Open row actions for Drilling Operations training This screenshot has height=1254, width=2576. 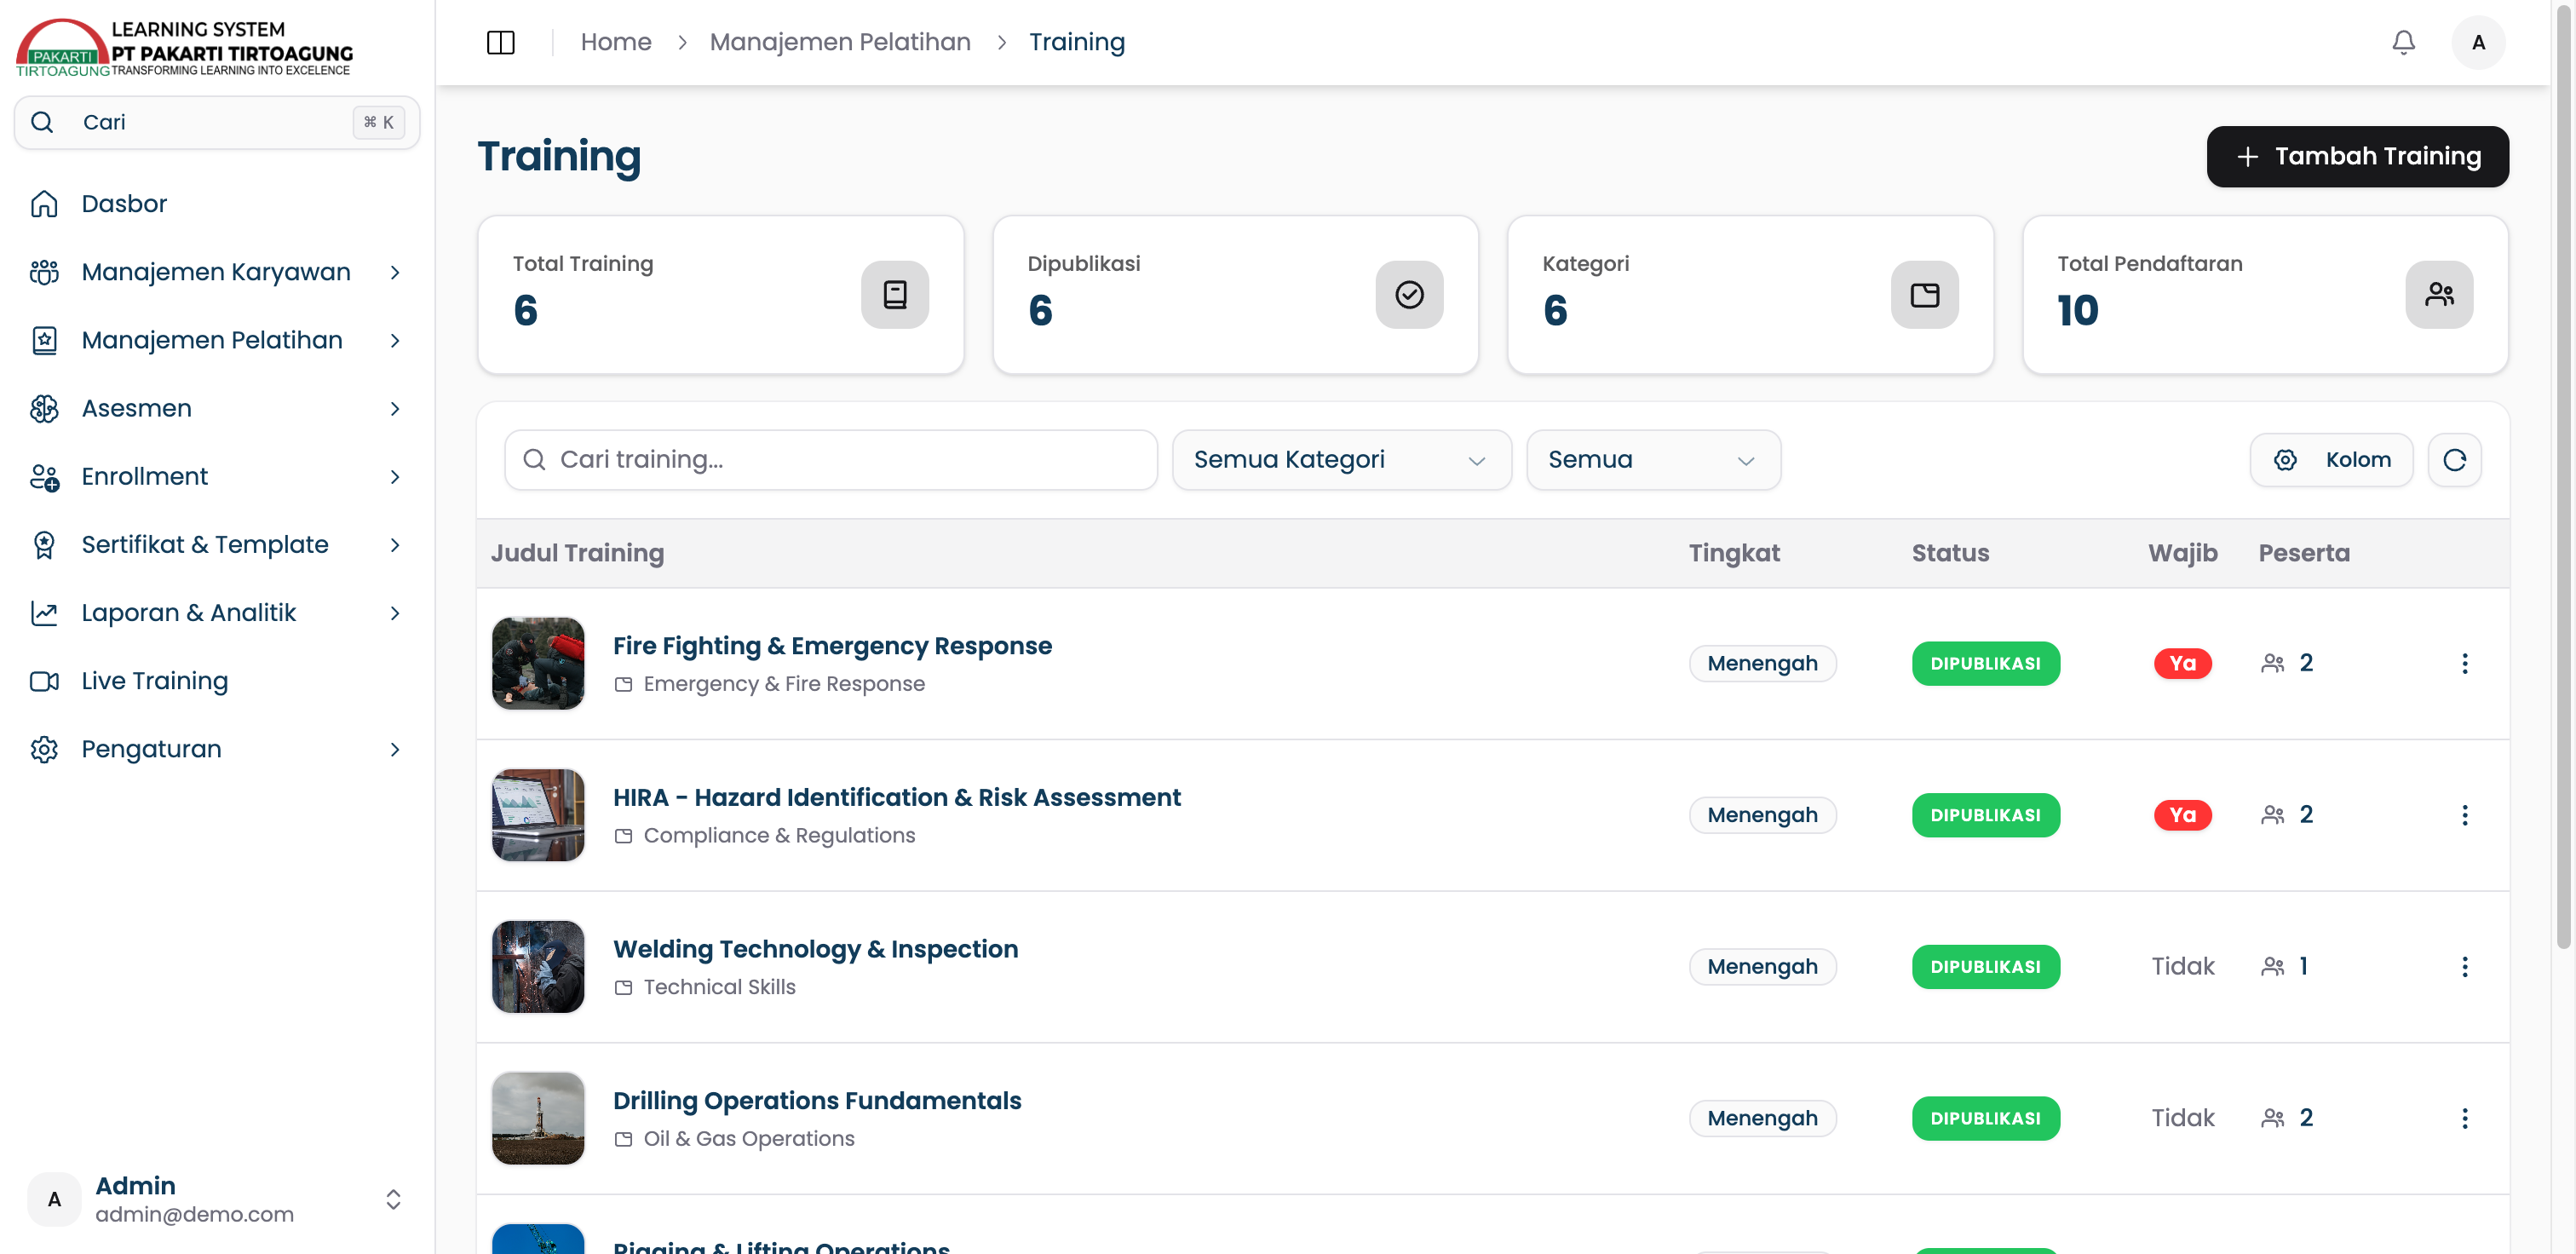tap(2464, 1118)
